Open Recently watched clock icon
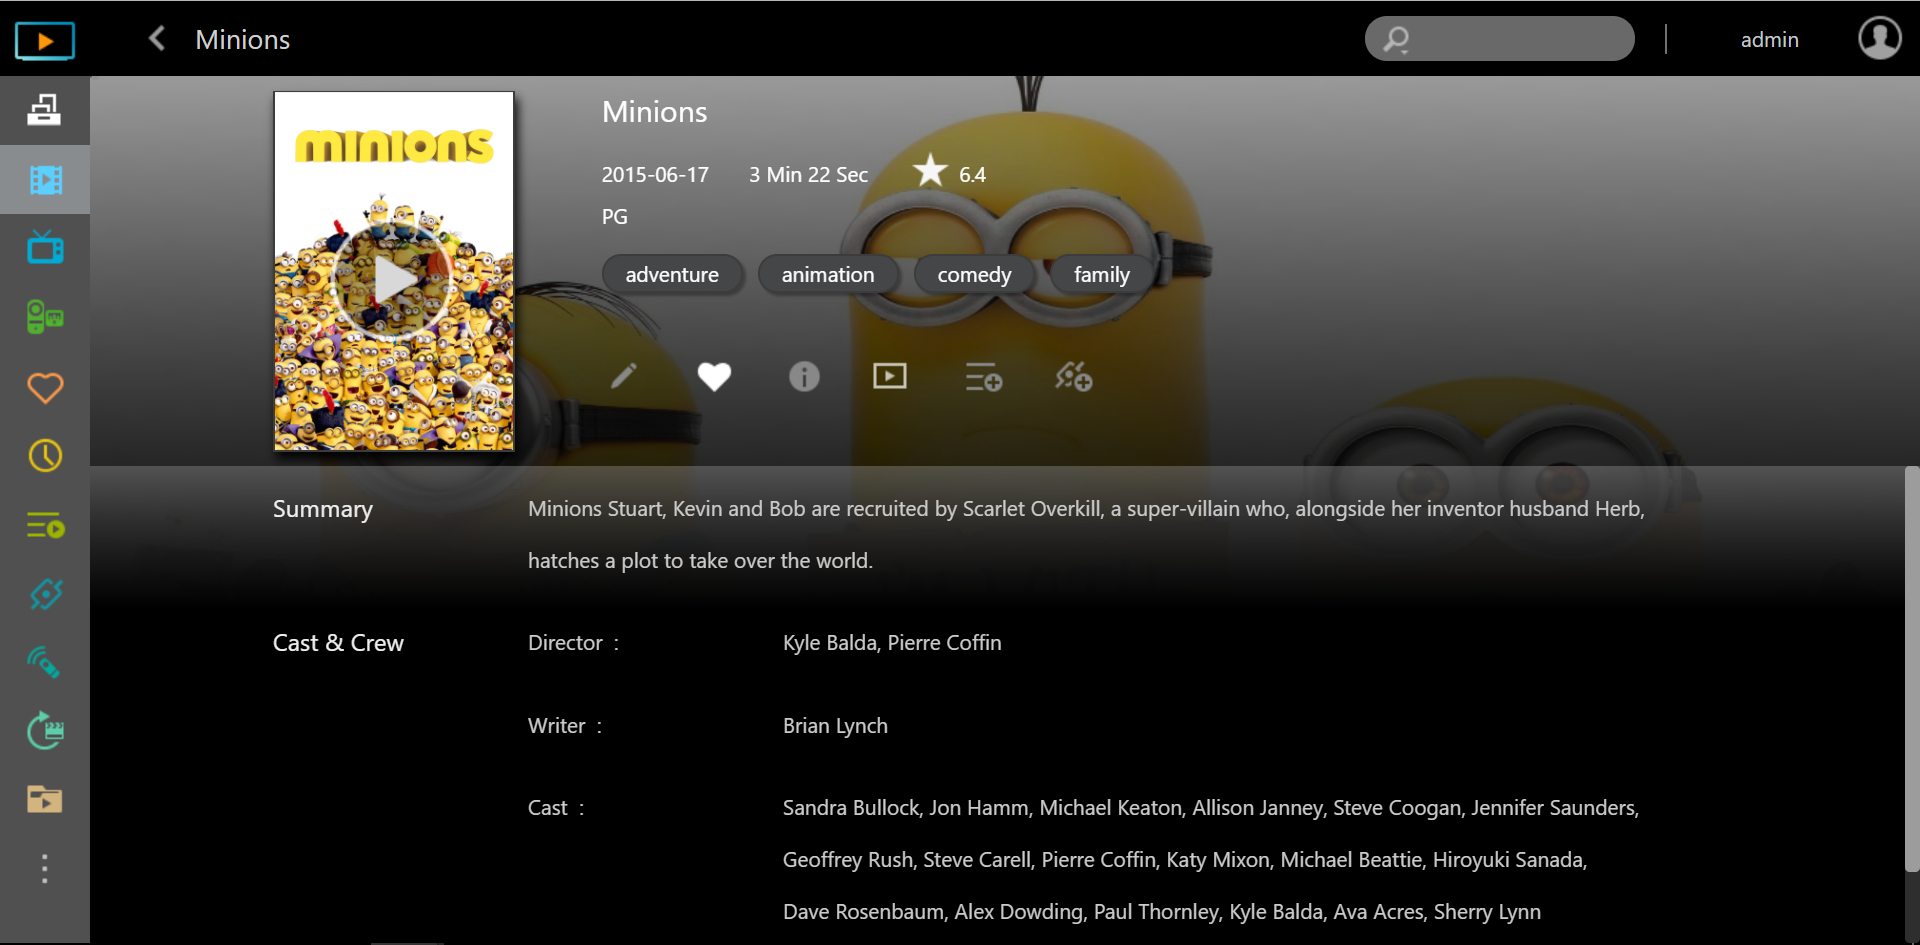This screenshot has height=945, width=1920. [x=45, y=456]
